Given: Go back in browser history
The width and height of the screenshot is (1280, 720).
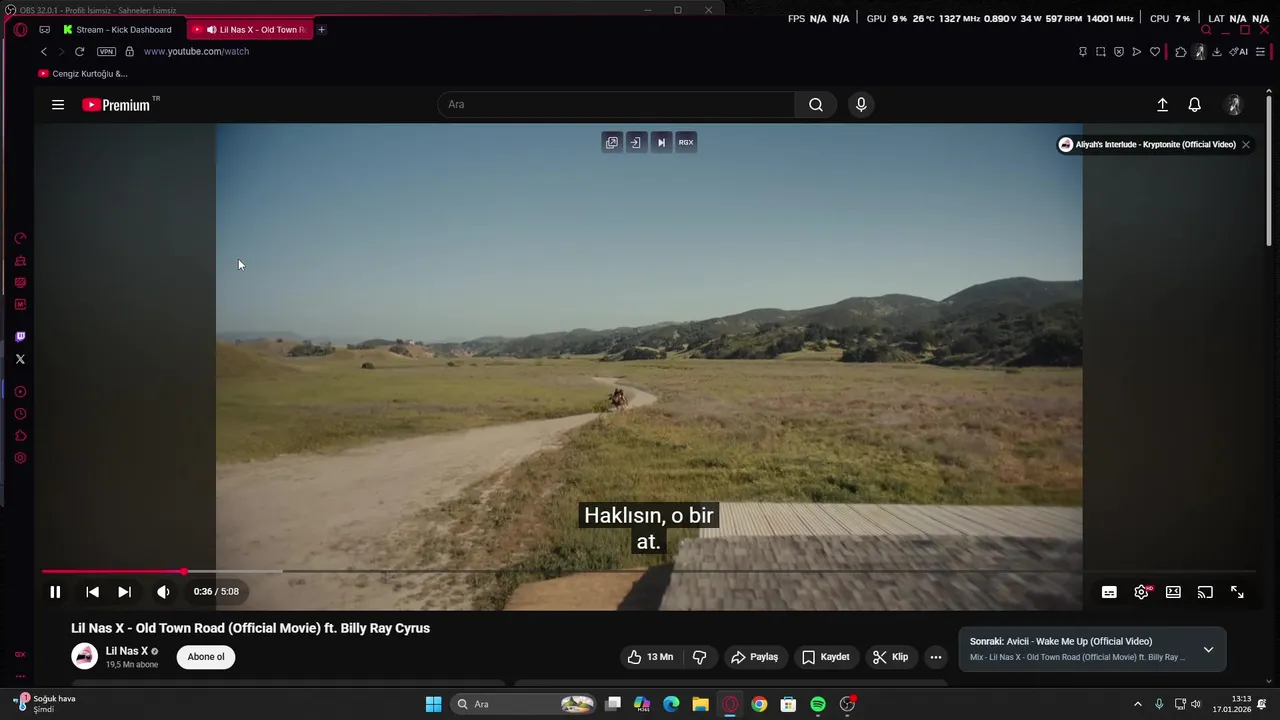Looking at the screenshot, I should tap(43, 52).
